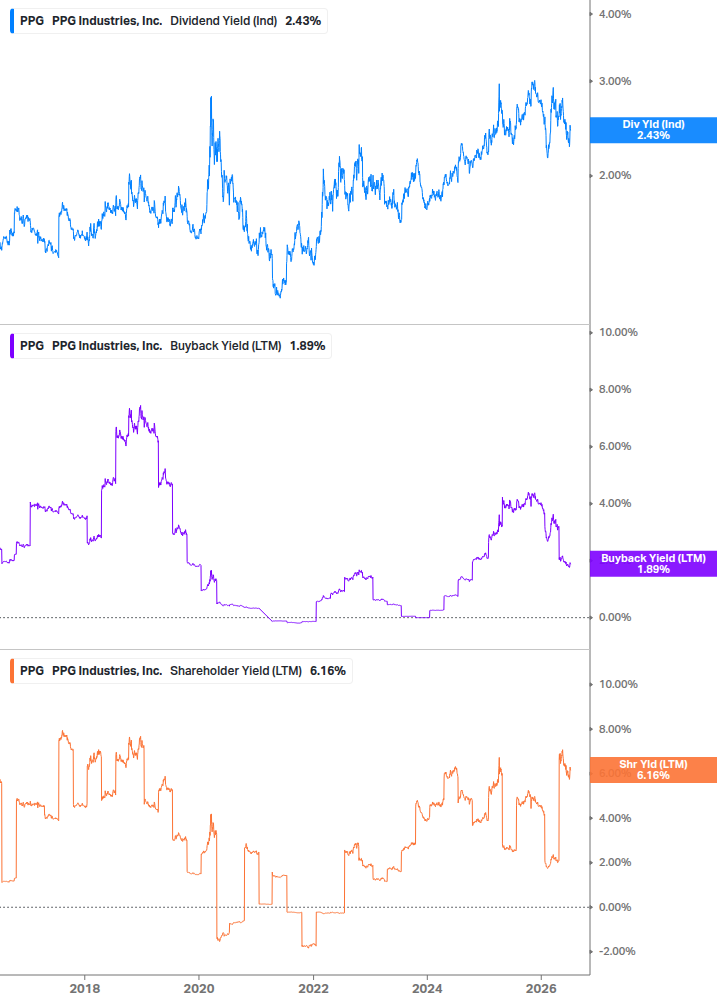This screenshot has height=1005, width=717.
Task: Click the 8.00% tick on the buyback yield axis
Action: [x=615, y=390]
